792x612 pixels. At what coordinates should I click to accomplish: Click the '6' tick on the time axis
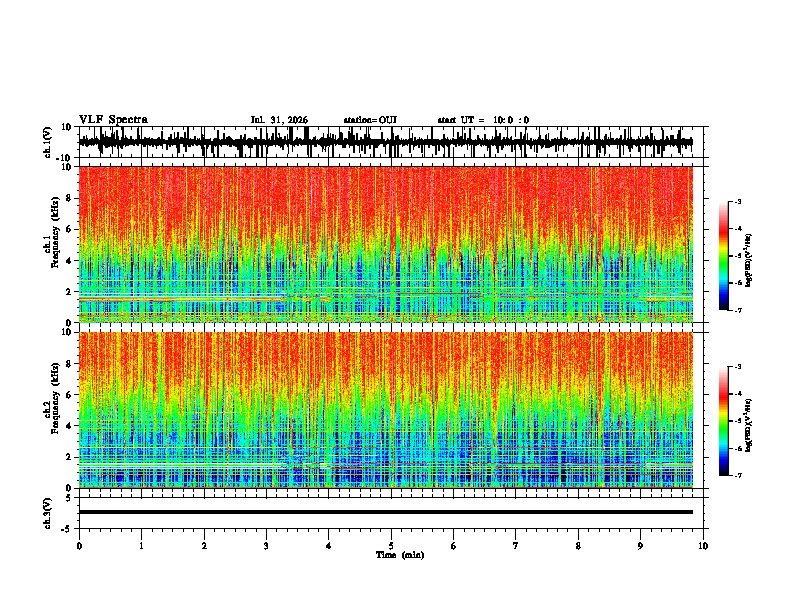[x=454, y=546]
